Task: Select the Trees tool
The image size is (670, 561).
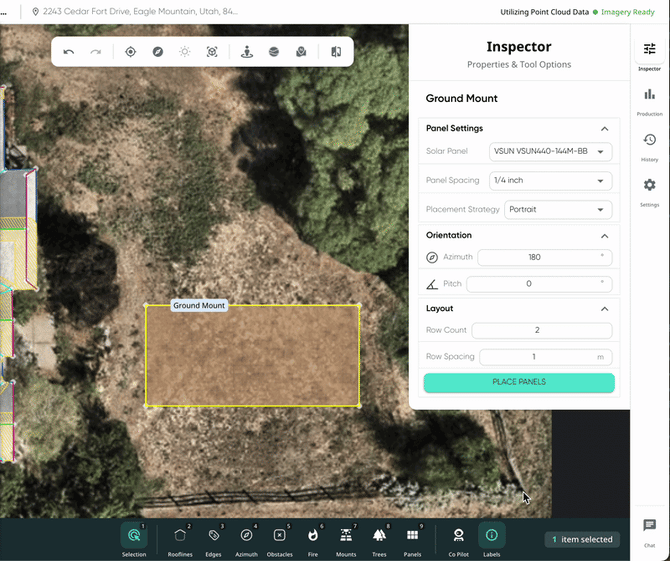Action: pos(379,537)
